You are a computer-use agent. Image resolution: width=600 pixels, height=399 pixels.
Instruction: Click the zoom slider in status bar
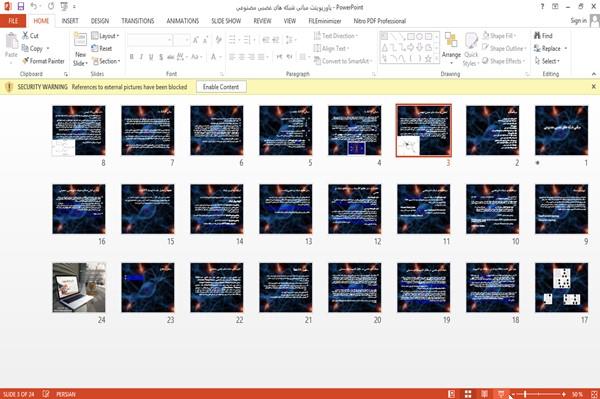coord(538,394)
